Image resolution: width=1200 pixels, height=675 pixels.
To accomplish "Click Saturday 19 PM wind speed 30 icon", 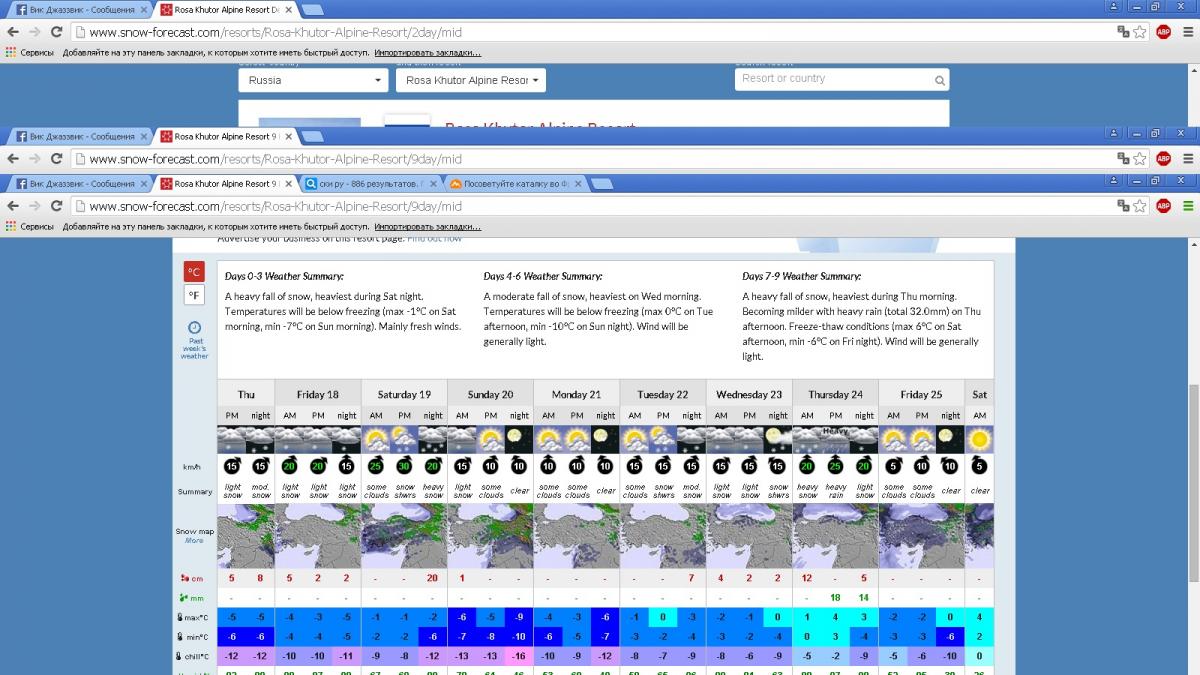I will [x=404, y=465].
